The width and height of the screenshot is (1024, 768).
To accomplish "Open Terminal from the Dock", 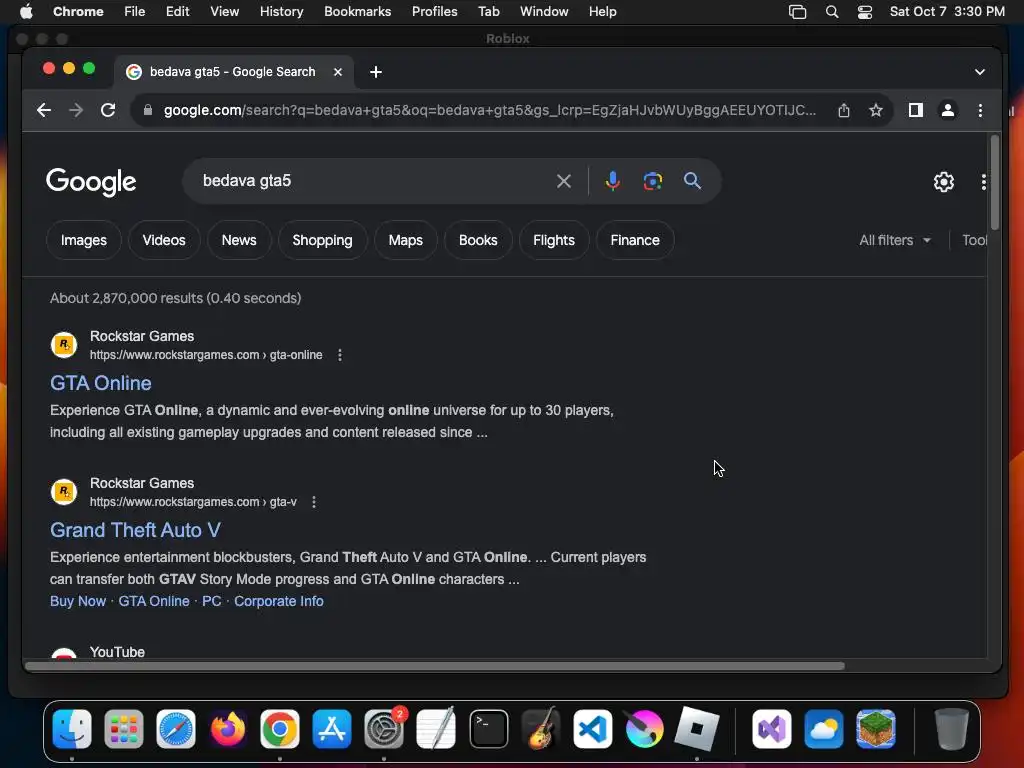I will click(x=488, y=729).
